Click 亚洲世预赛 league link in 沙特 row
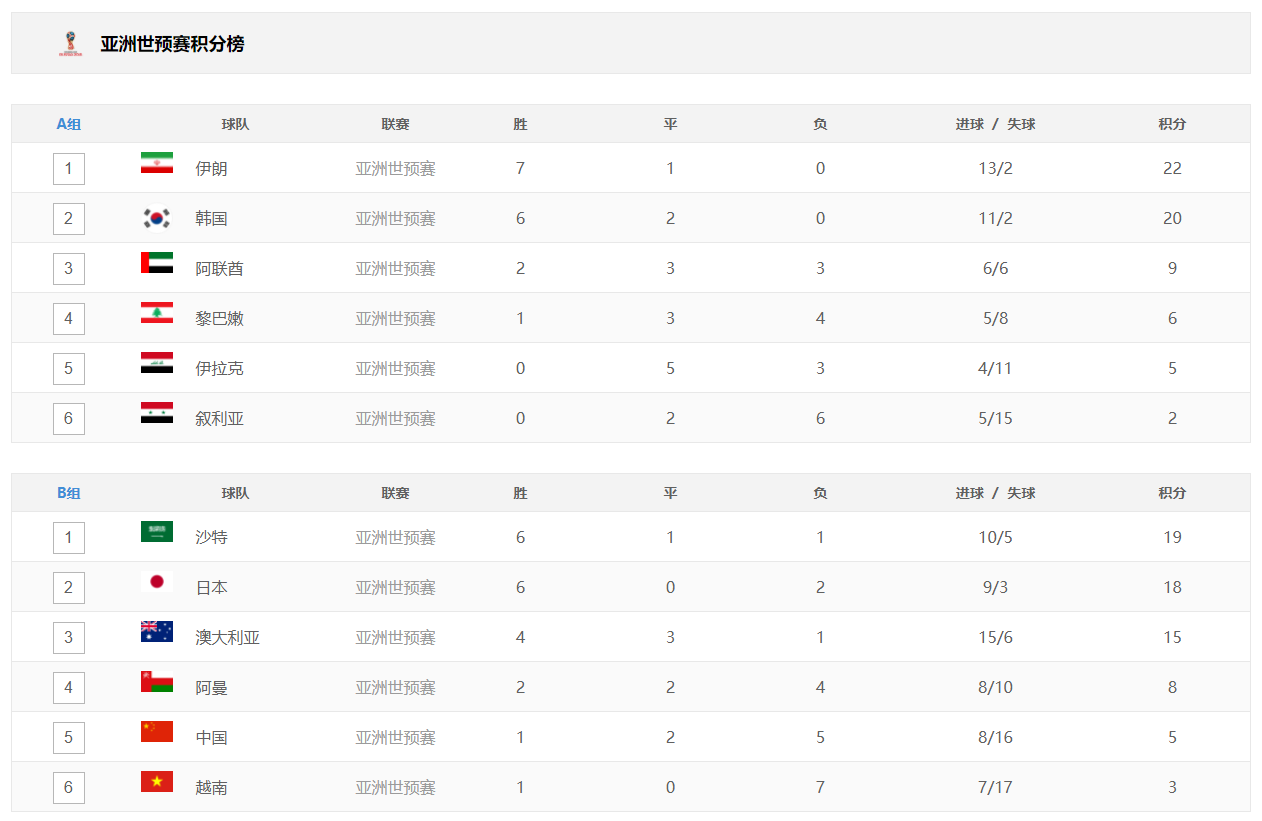 [x=396, y=537]
